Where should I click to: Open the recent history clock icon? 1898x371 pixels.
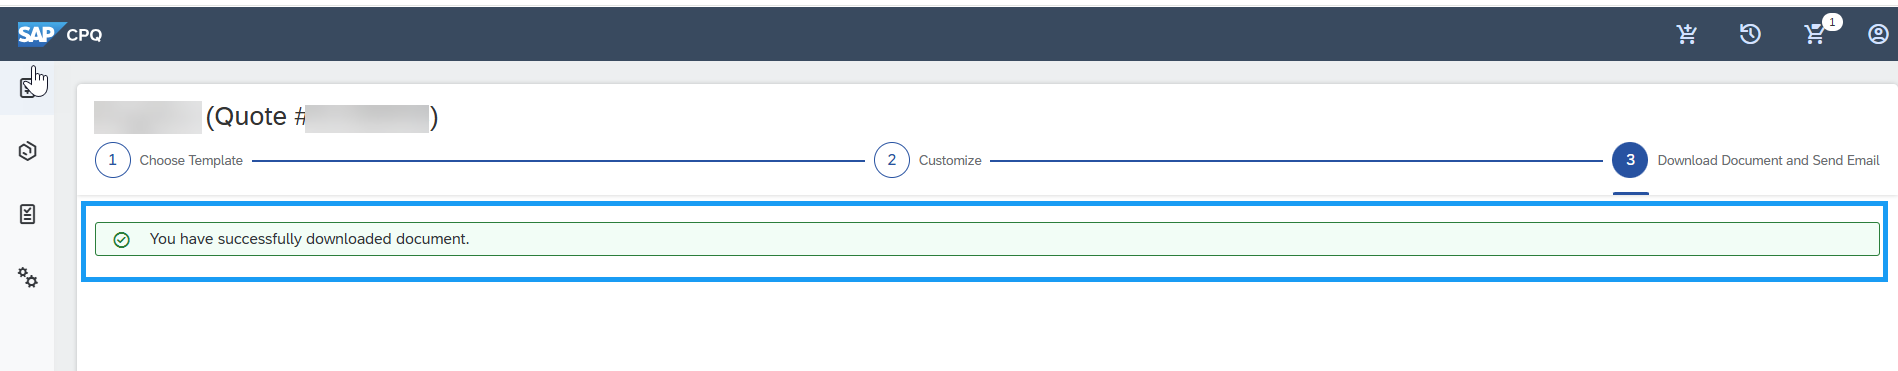click(x=1750, y=34)
